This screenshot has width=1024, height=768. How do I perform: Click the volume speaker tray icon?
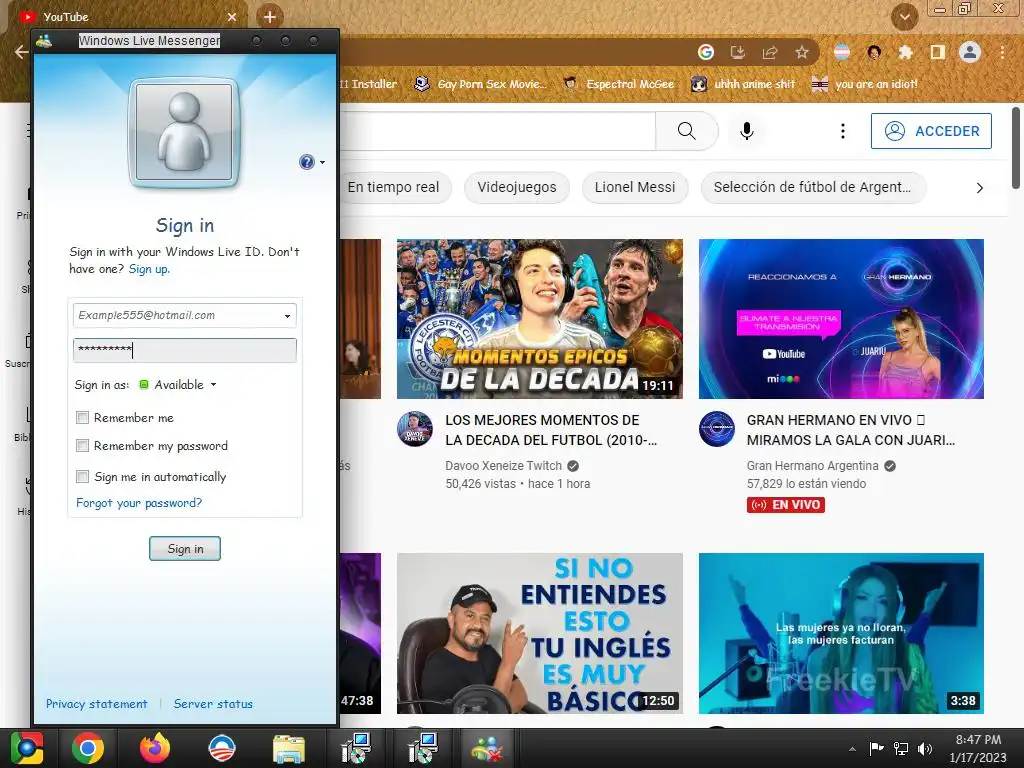coord(925,749)
